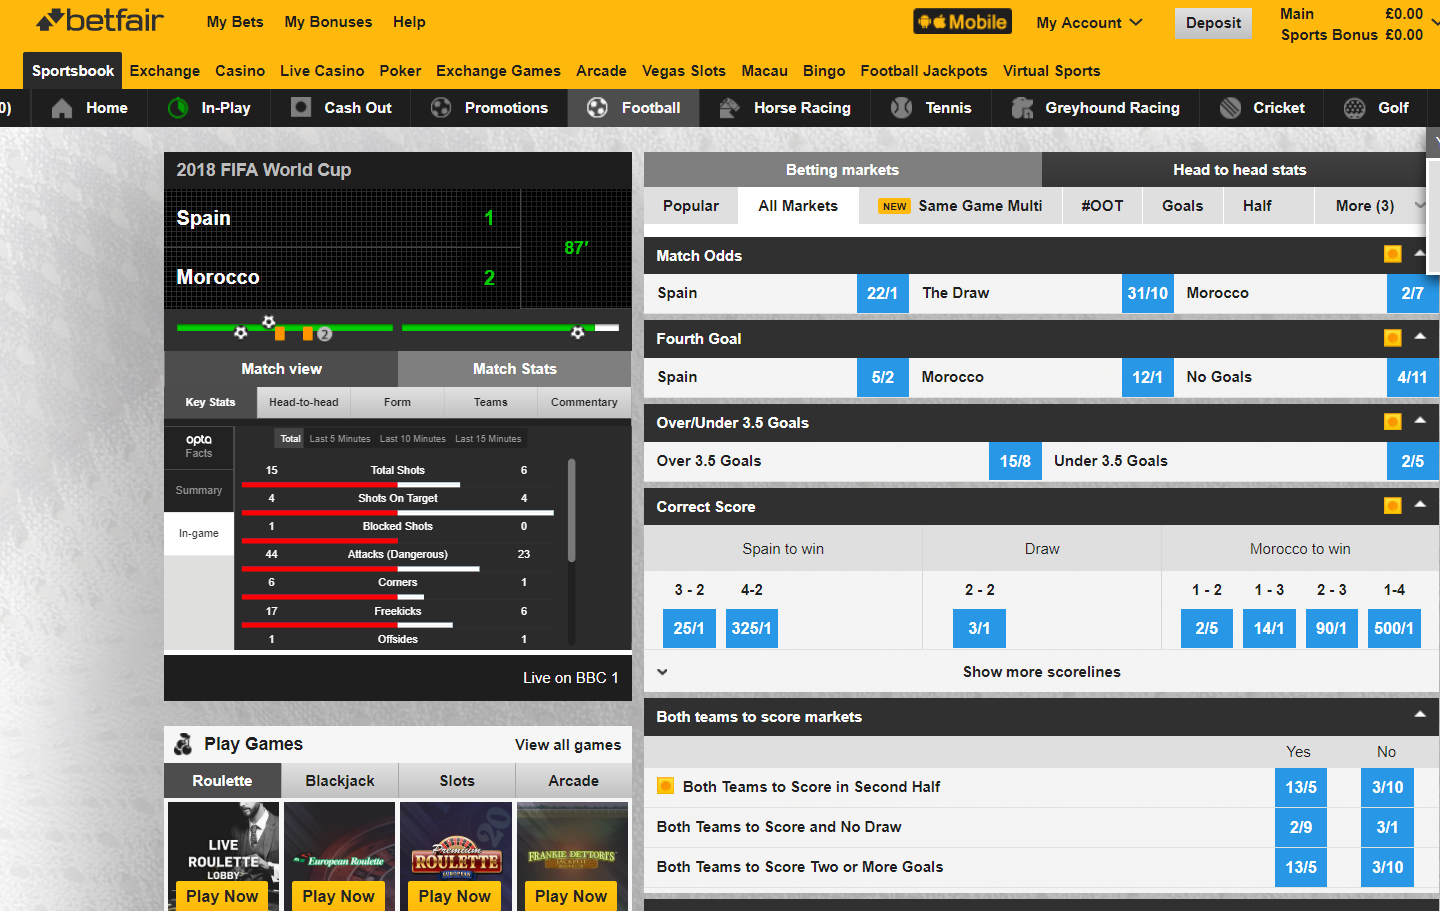Expand Show more scorelines
1440x911 pixels.
pyautogui.click(x=1041, y=672)
